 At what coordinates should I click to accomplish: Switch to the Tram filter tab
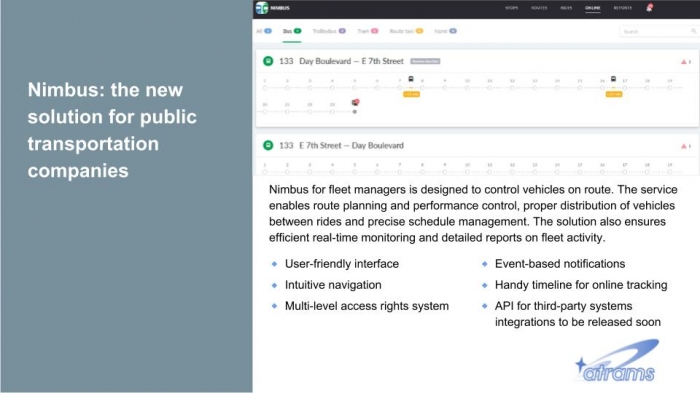click(x=367, y=31)
